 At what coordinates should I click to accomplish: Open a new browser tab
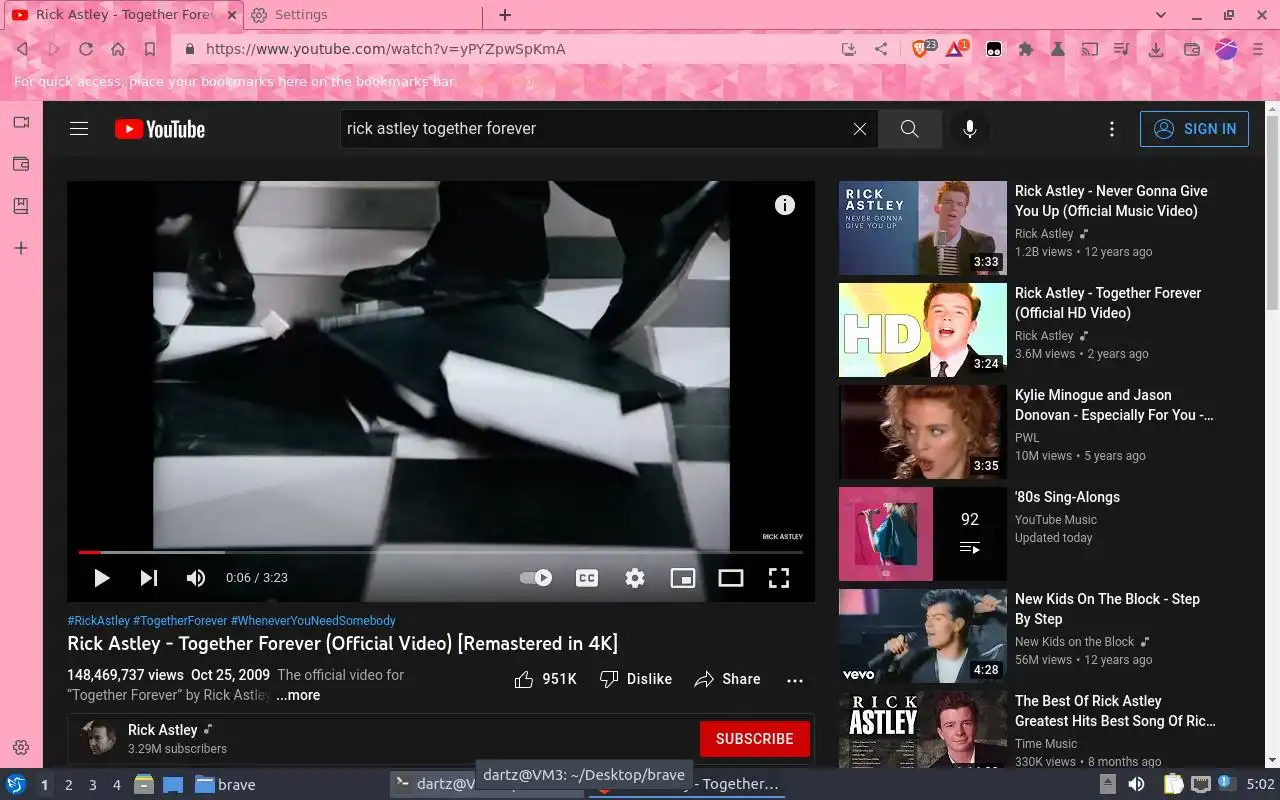tap(505, 15)
